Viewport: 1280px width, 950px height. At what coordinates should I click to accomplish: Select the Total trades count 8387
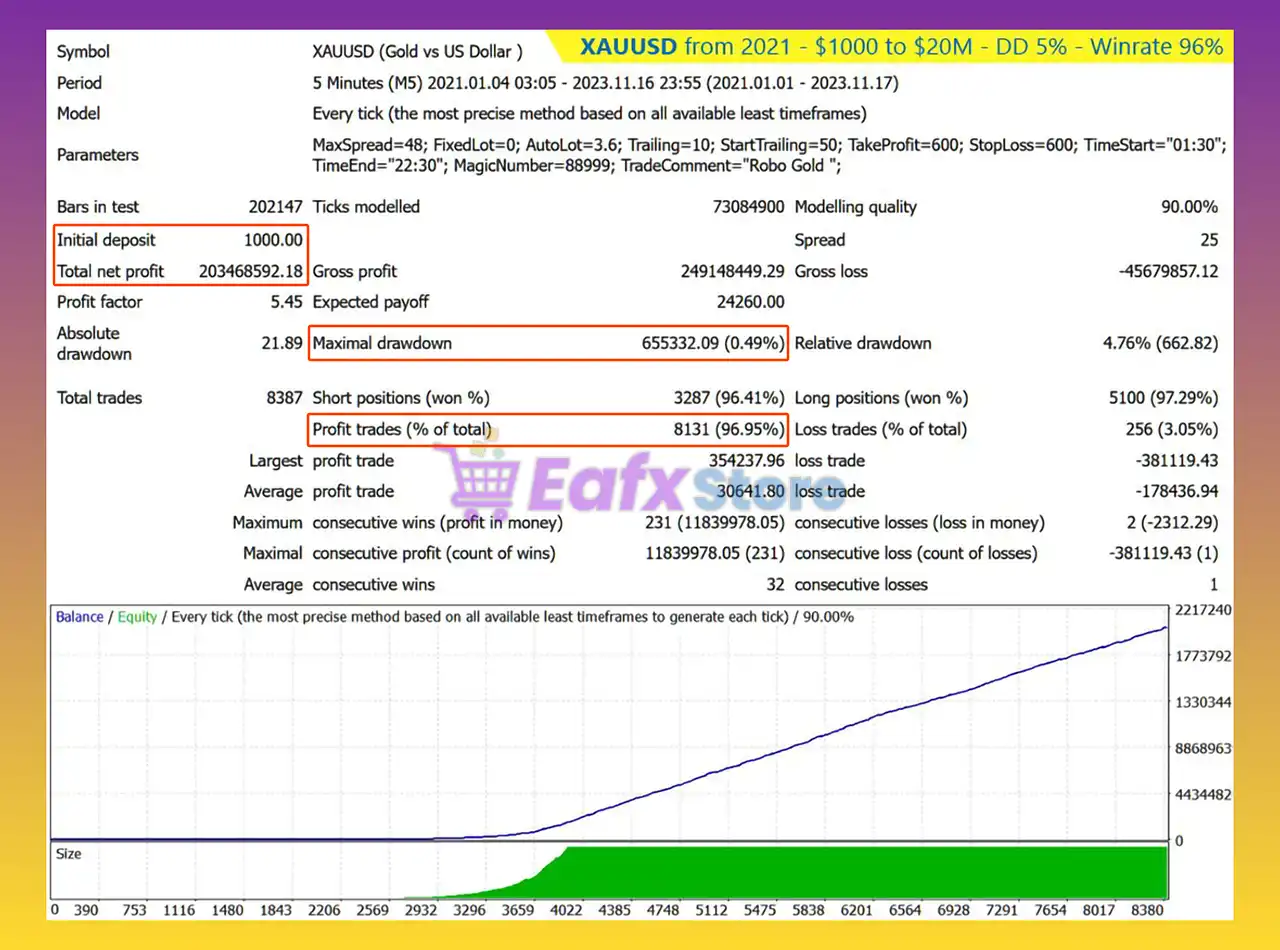click(x=284, y=398)
